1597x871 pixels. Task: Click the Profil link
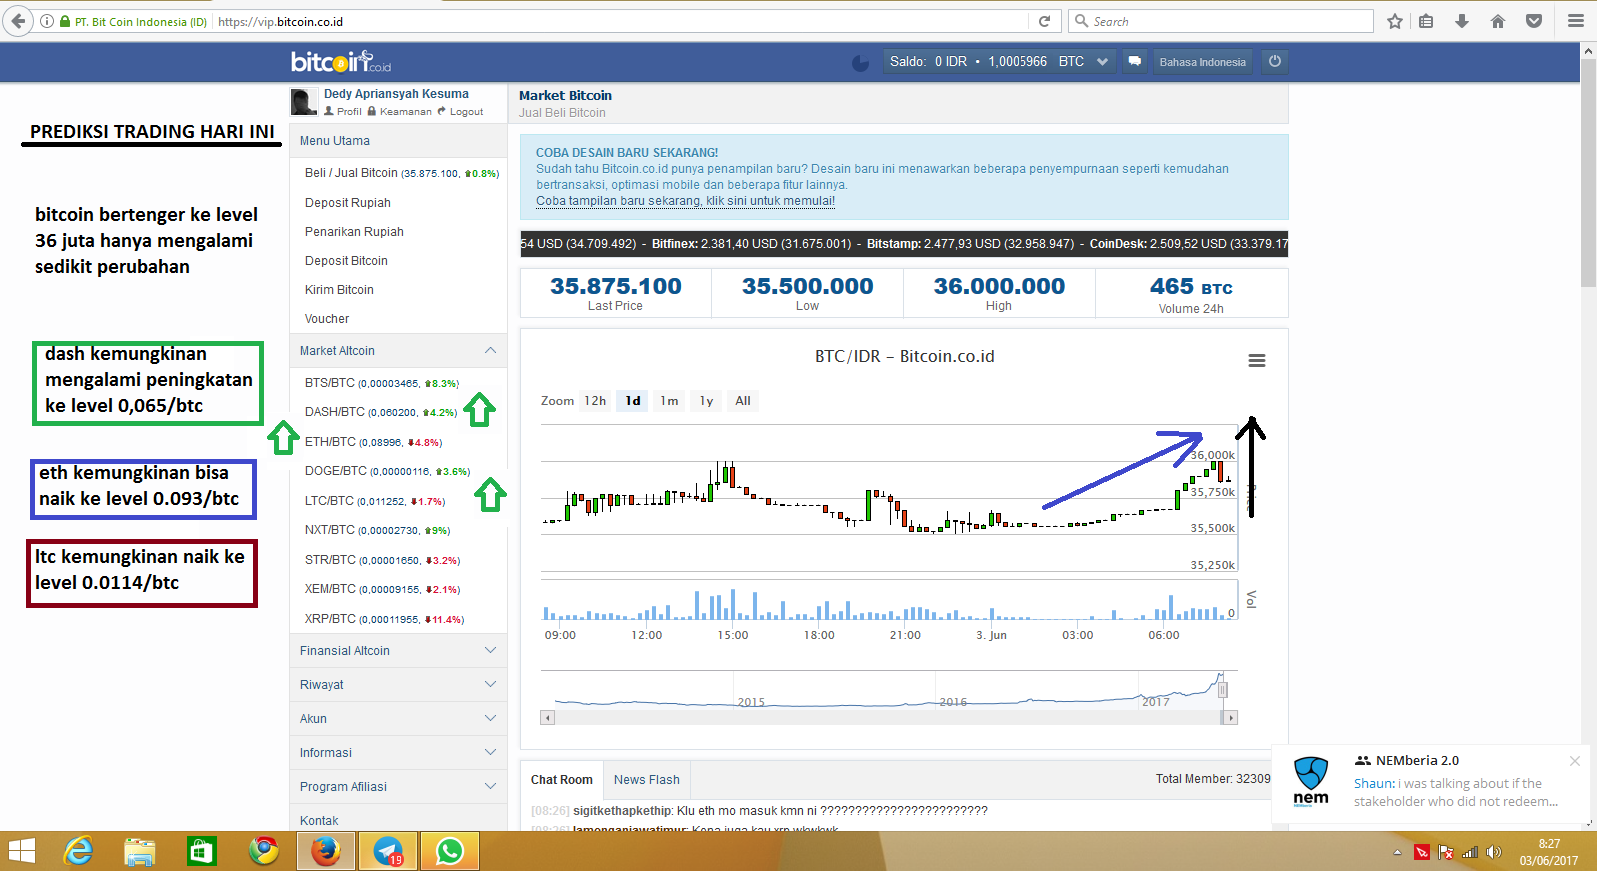point(343,111)
